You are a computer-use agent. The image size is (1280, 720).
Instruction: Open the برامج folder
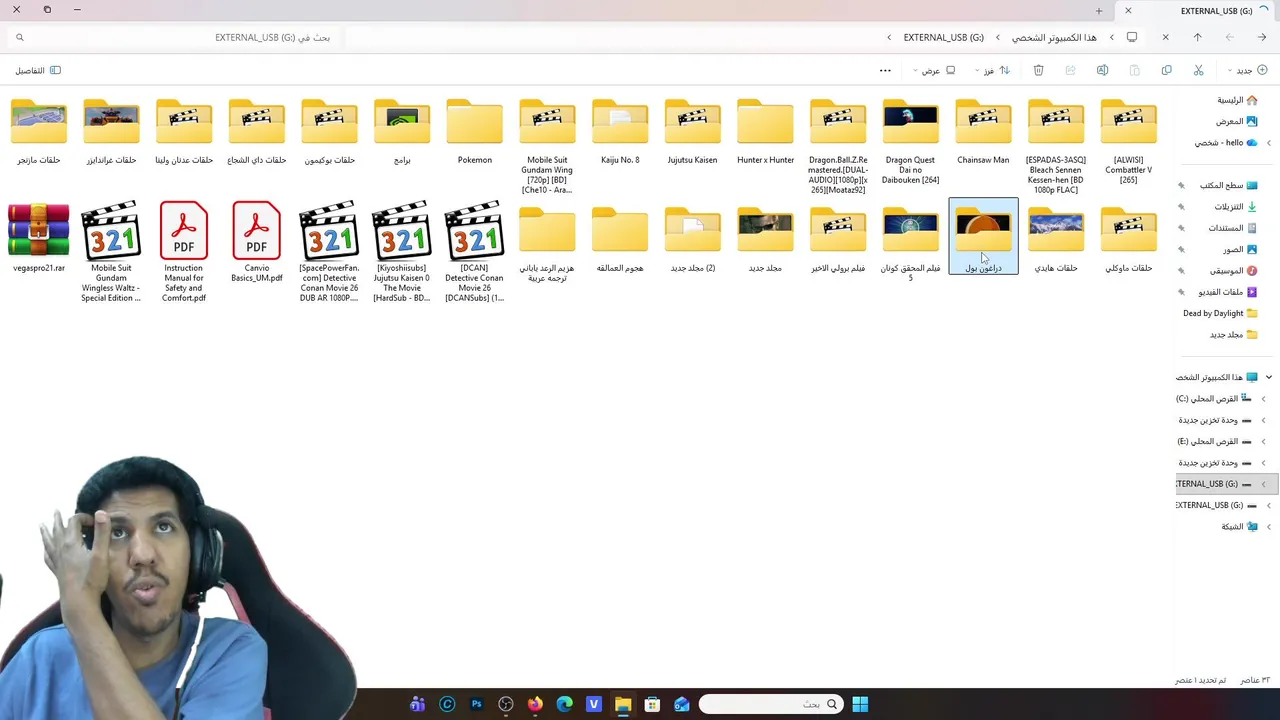tap(402, 132)
